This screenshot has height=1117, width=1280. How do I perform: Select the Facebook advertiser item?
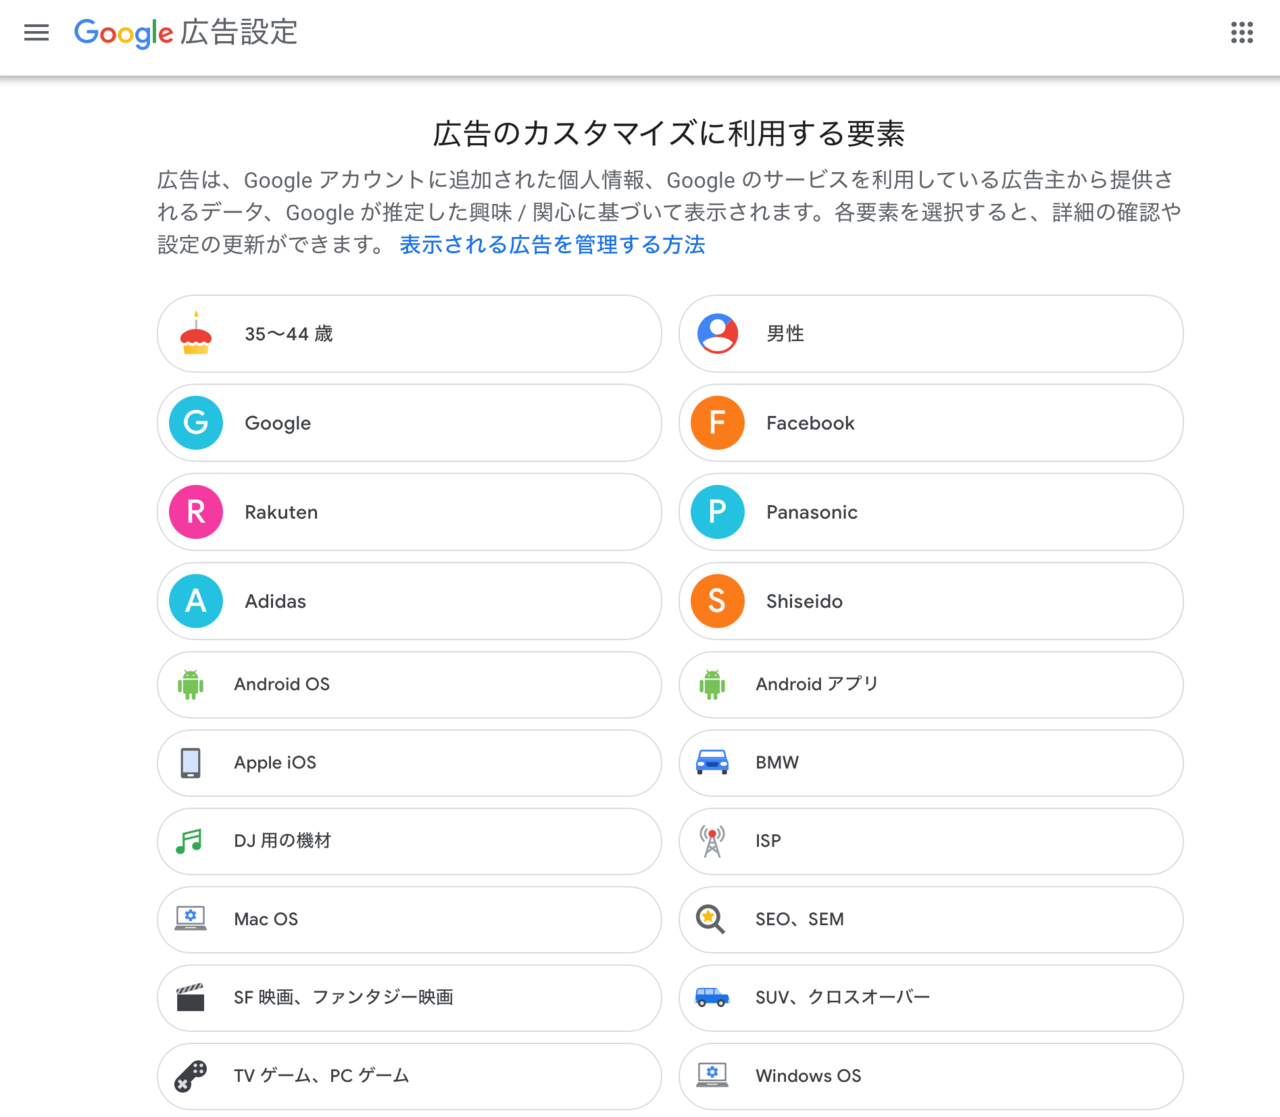point(930,423)
